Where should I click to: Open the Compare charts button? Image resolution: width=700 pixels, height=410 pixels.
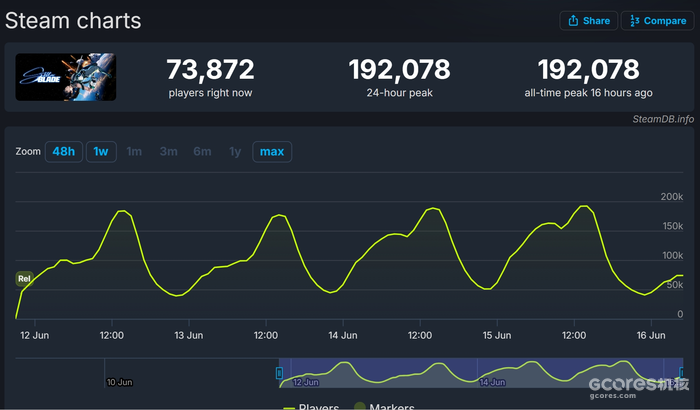click(x=658, y=21)
